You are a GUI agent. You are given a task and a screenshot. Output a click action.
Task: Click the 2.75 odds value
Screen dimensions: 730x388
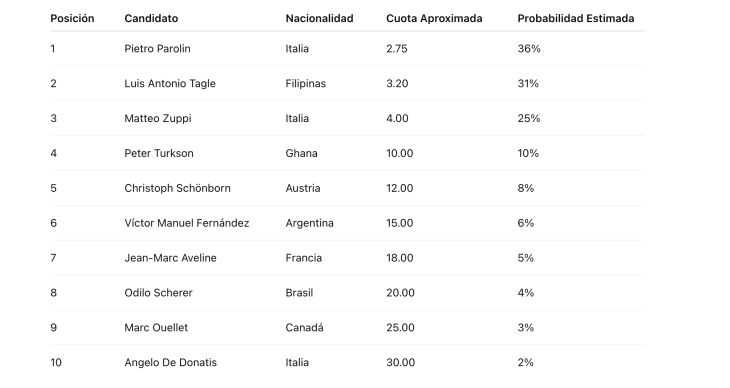(x=397, y=48)
